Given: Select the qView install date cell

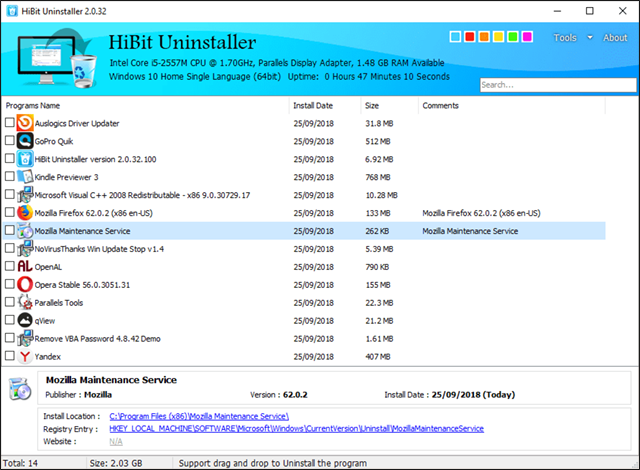Looking at the screenshot, I should pos(313,321).
